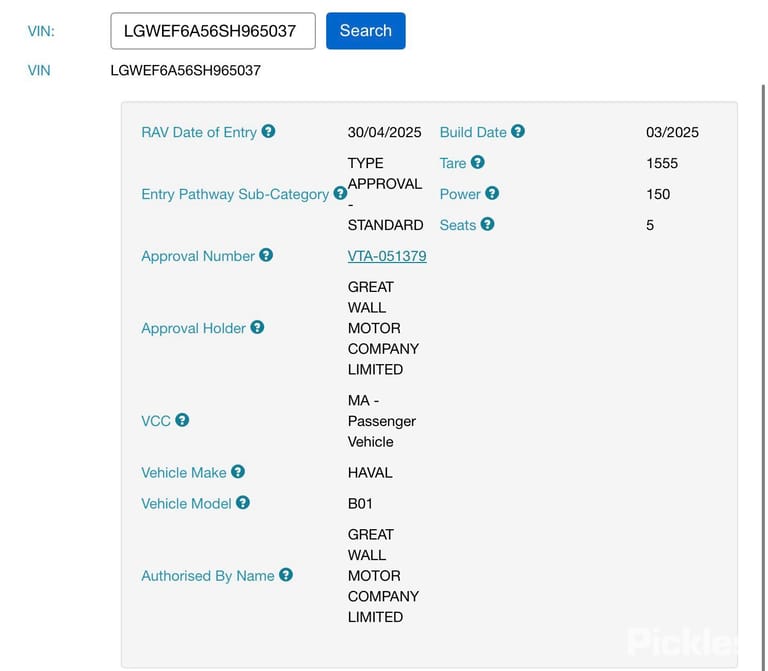Click the help icon next to VCC

click(182, 420)
